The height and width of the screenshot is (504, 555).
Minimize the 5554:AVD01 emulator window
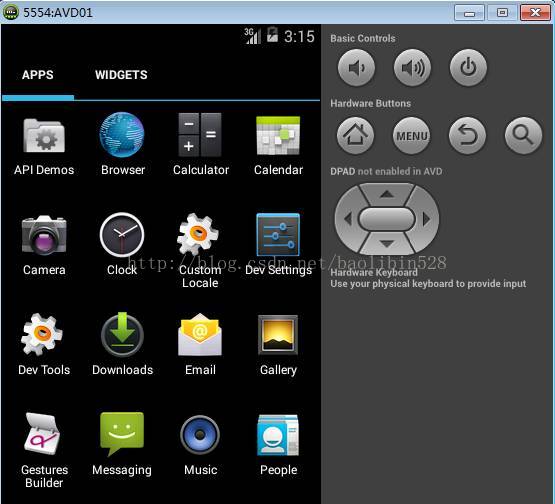[469, 13]
